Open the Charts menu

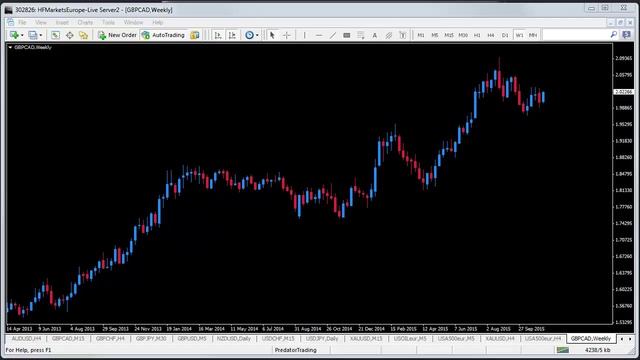[85, 22]
